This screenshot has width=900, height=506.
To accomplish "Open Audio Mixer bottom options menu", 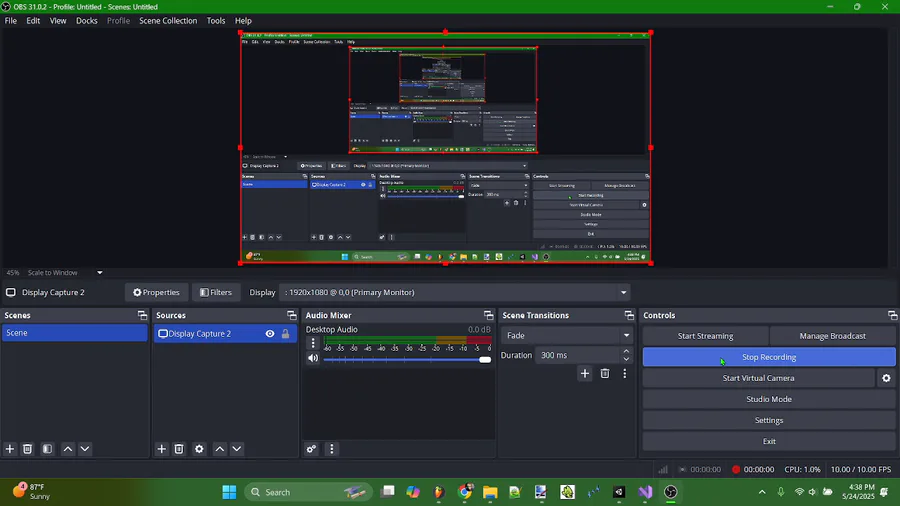I will point(331,449).
